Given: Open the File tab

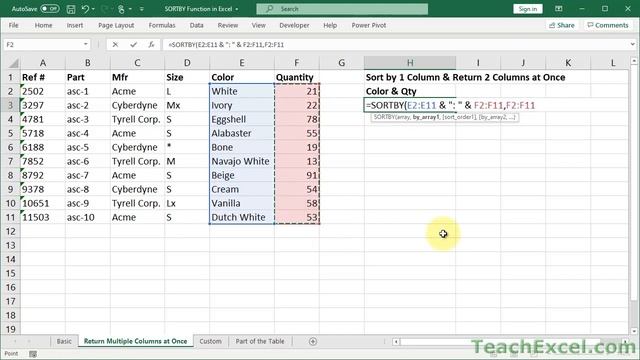Looking at the screenshot, I should (x=13, y=25).
